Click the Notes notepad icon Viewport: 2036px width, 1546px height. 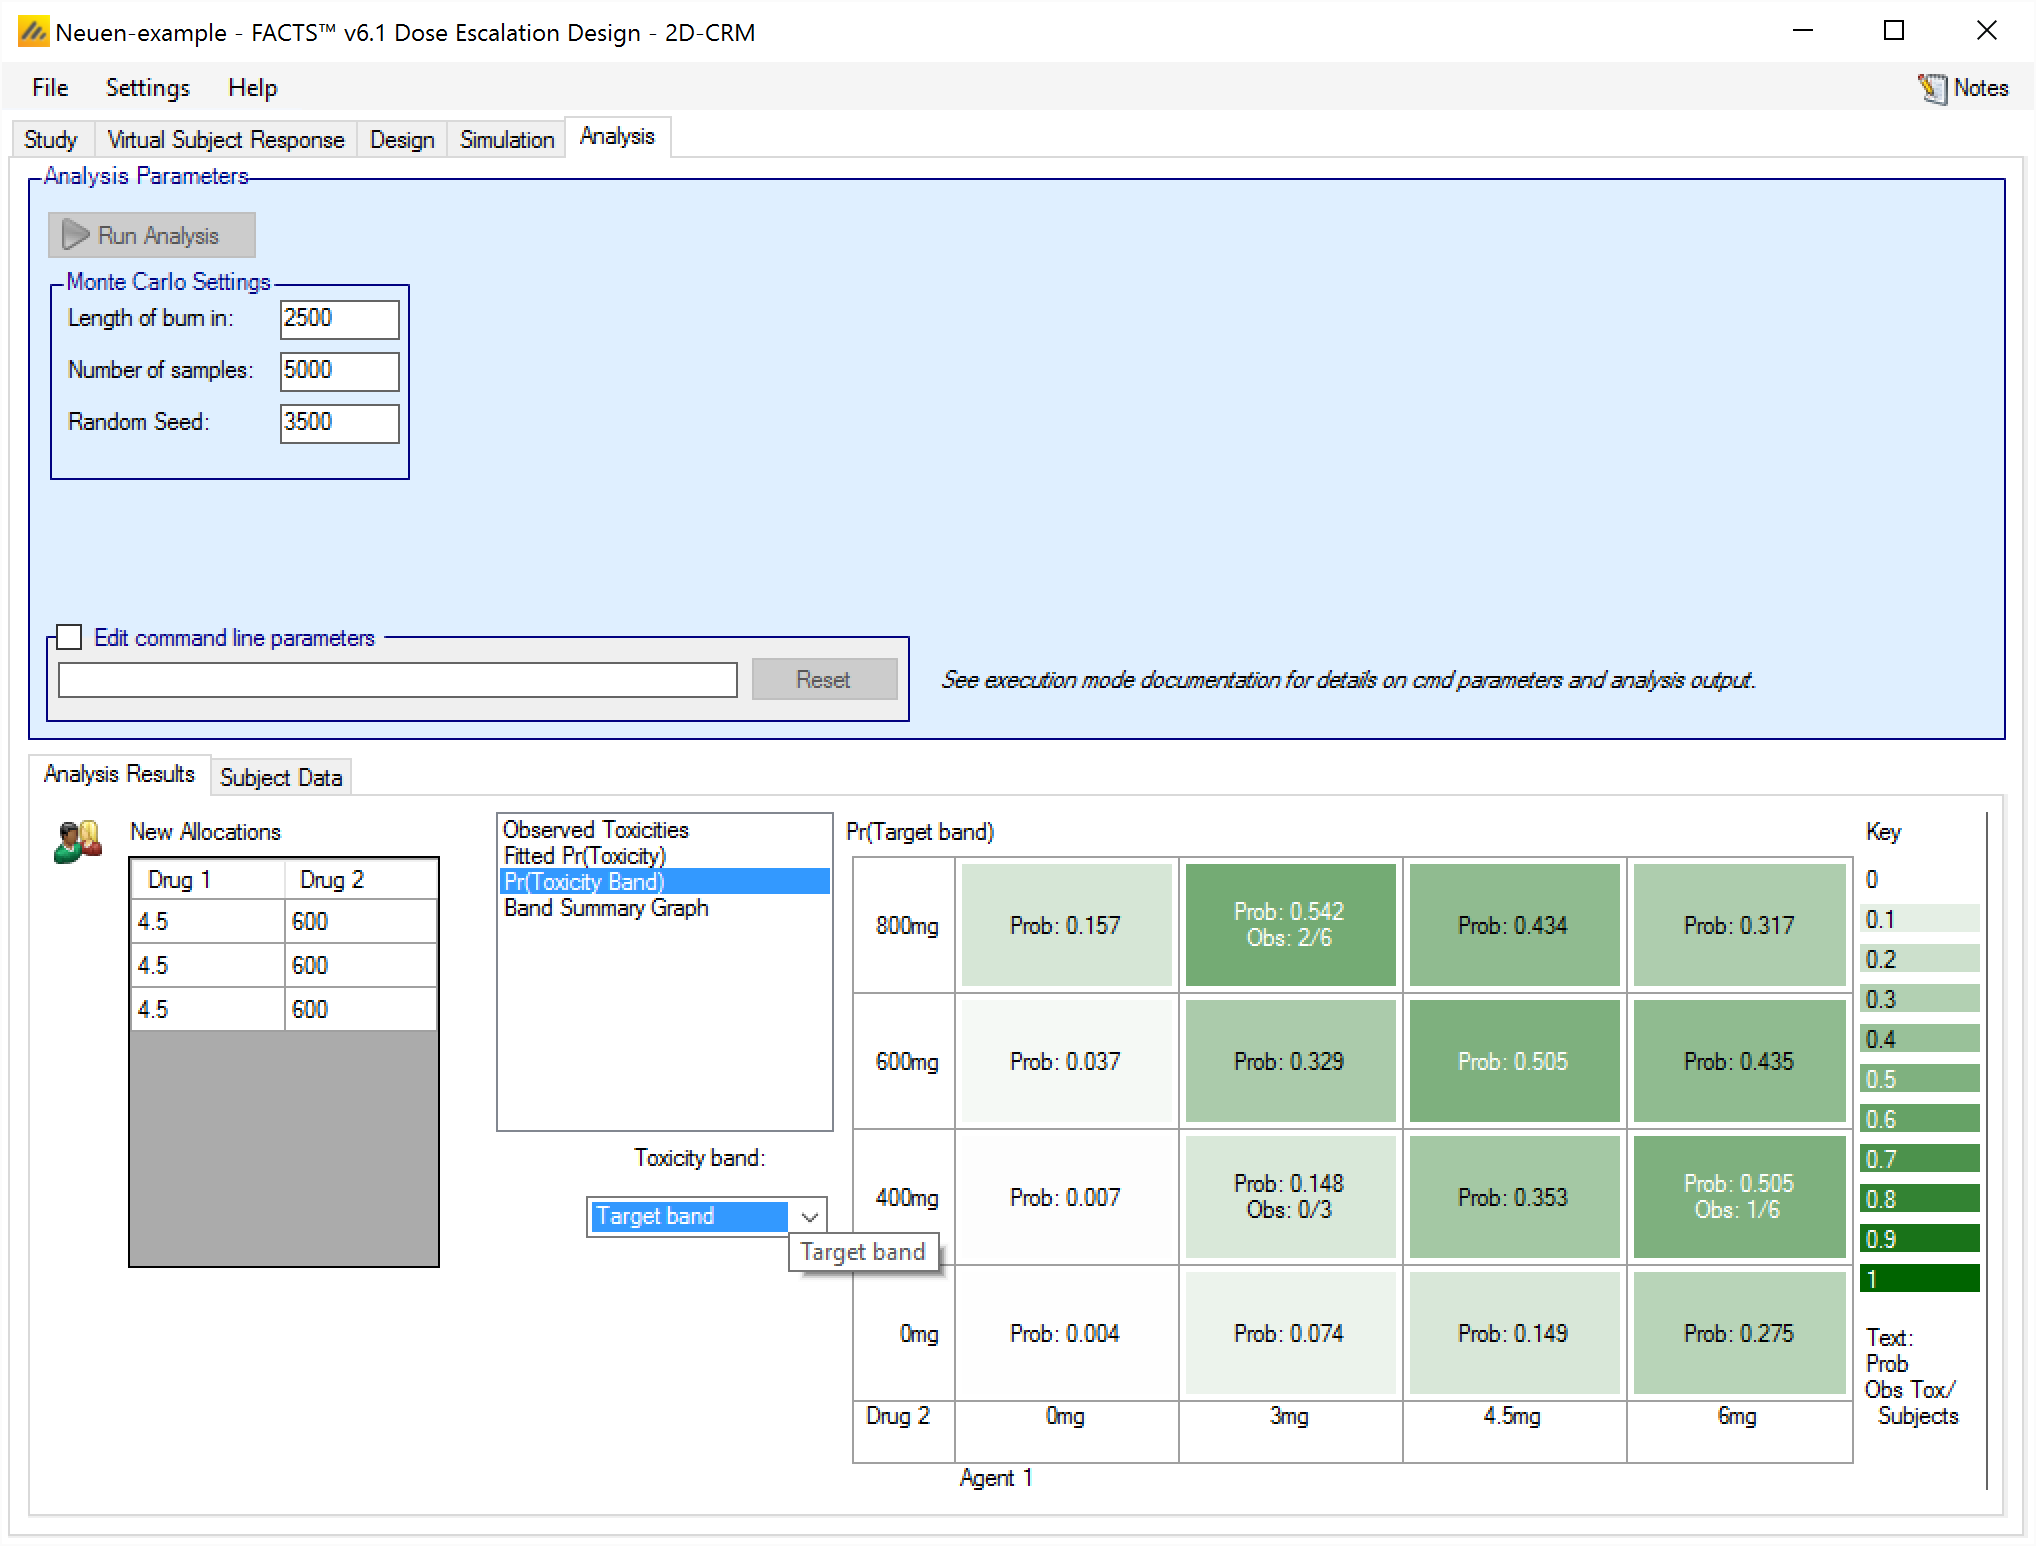click(x=1932, y=89)
